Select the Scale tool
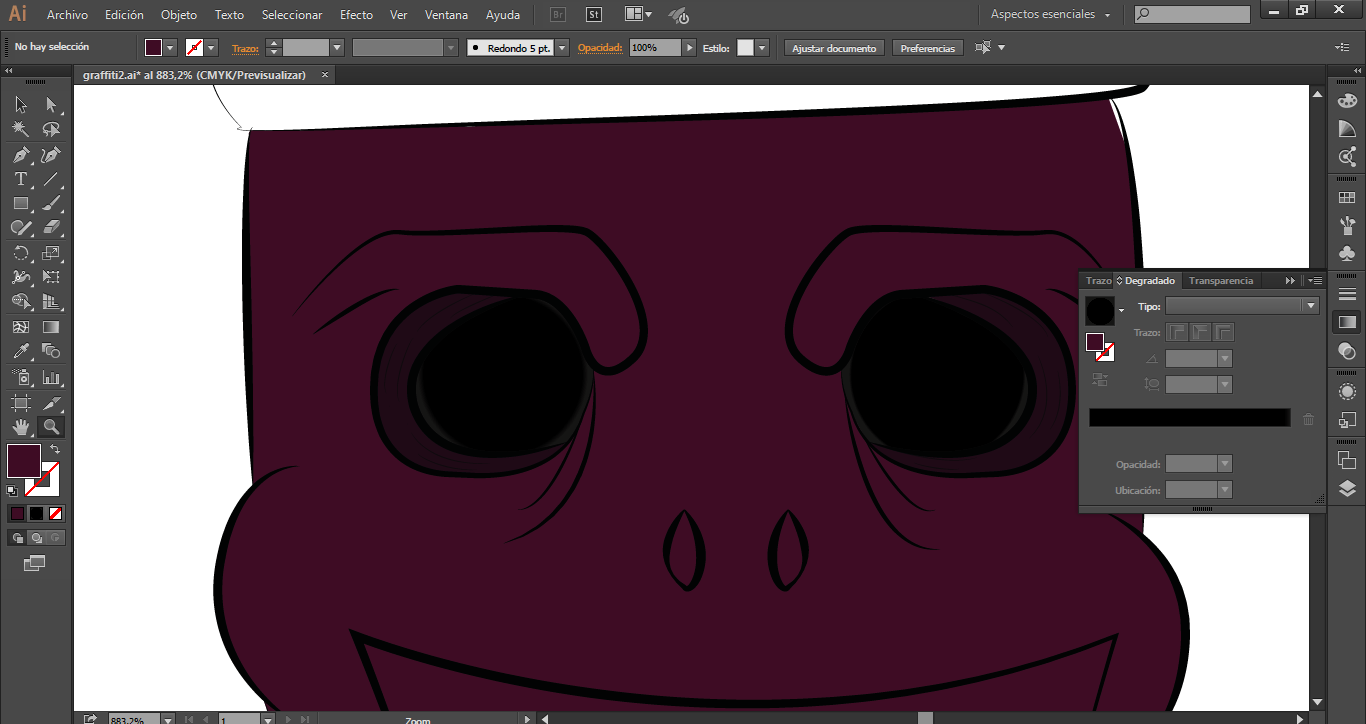 point(51,253)
